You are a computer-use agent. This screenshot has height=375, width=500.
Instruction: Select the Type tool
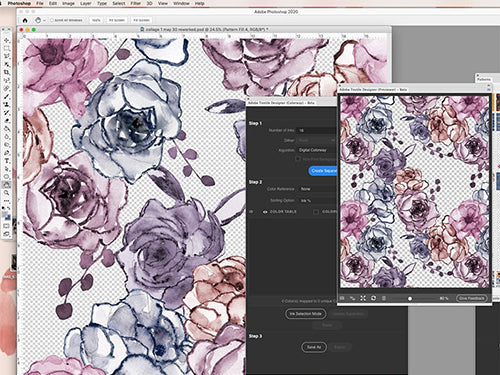[x=6, y=161]
